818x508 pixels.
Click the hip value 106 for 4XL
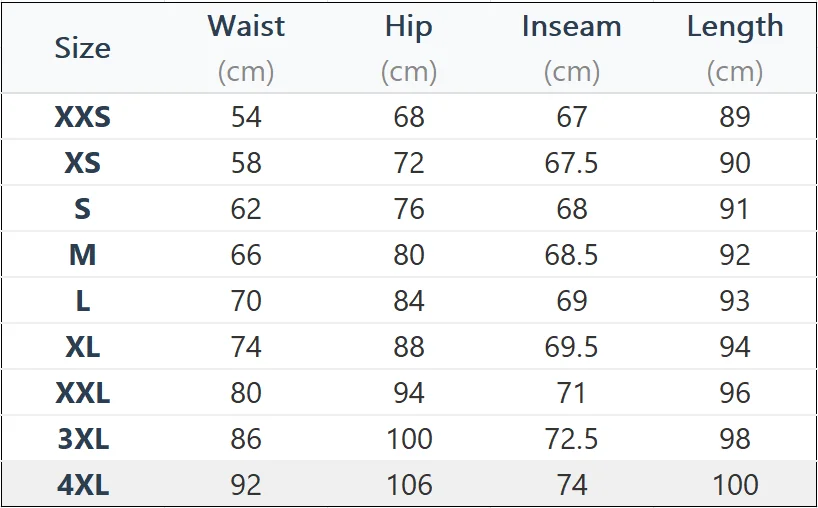point(409,485)
